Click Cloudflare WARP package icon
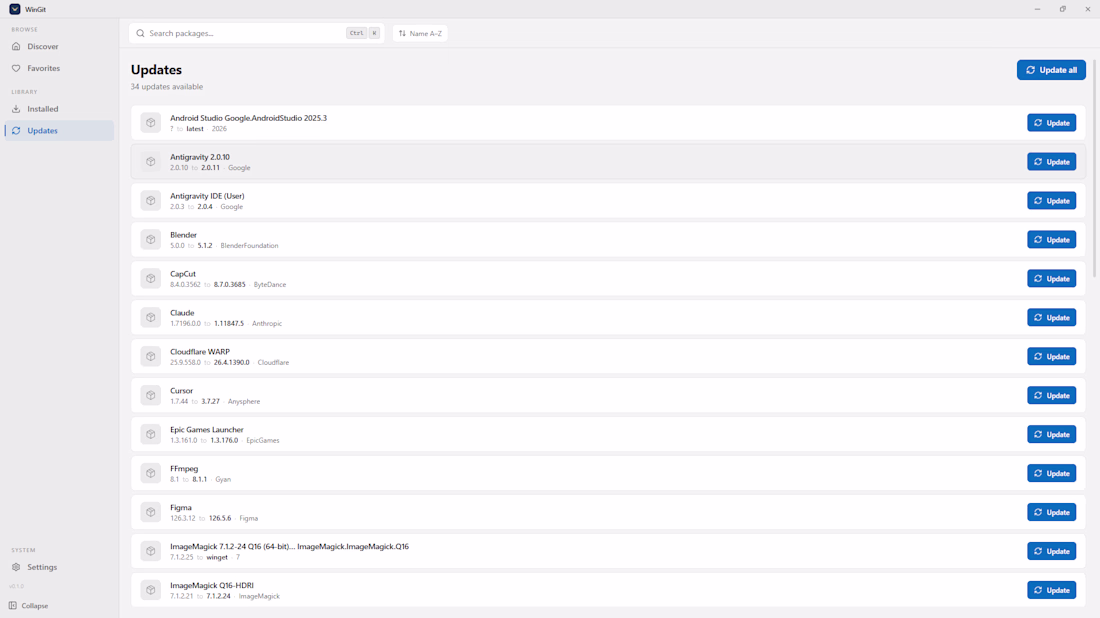1100x618 pixels. 151,356
